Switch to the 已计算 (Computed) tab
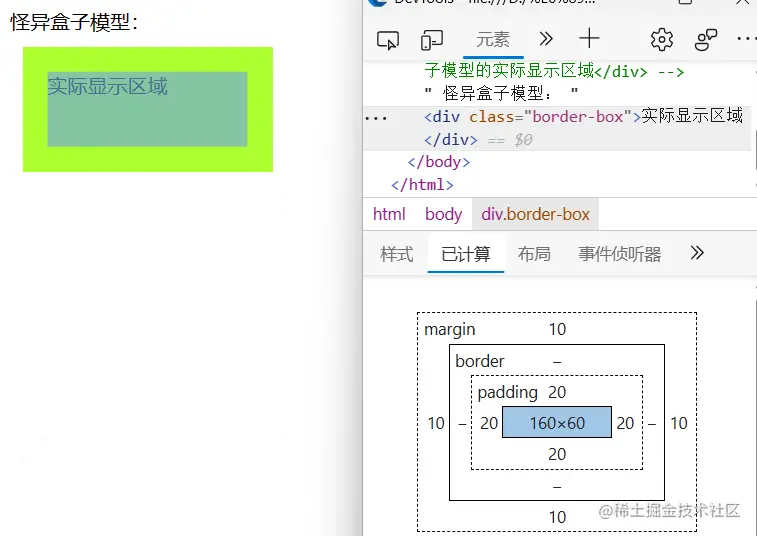 pos(466,254)
